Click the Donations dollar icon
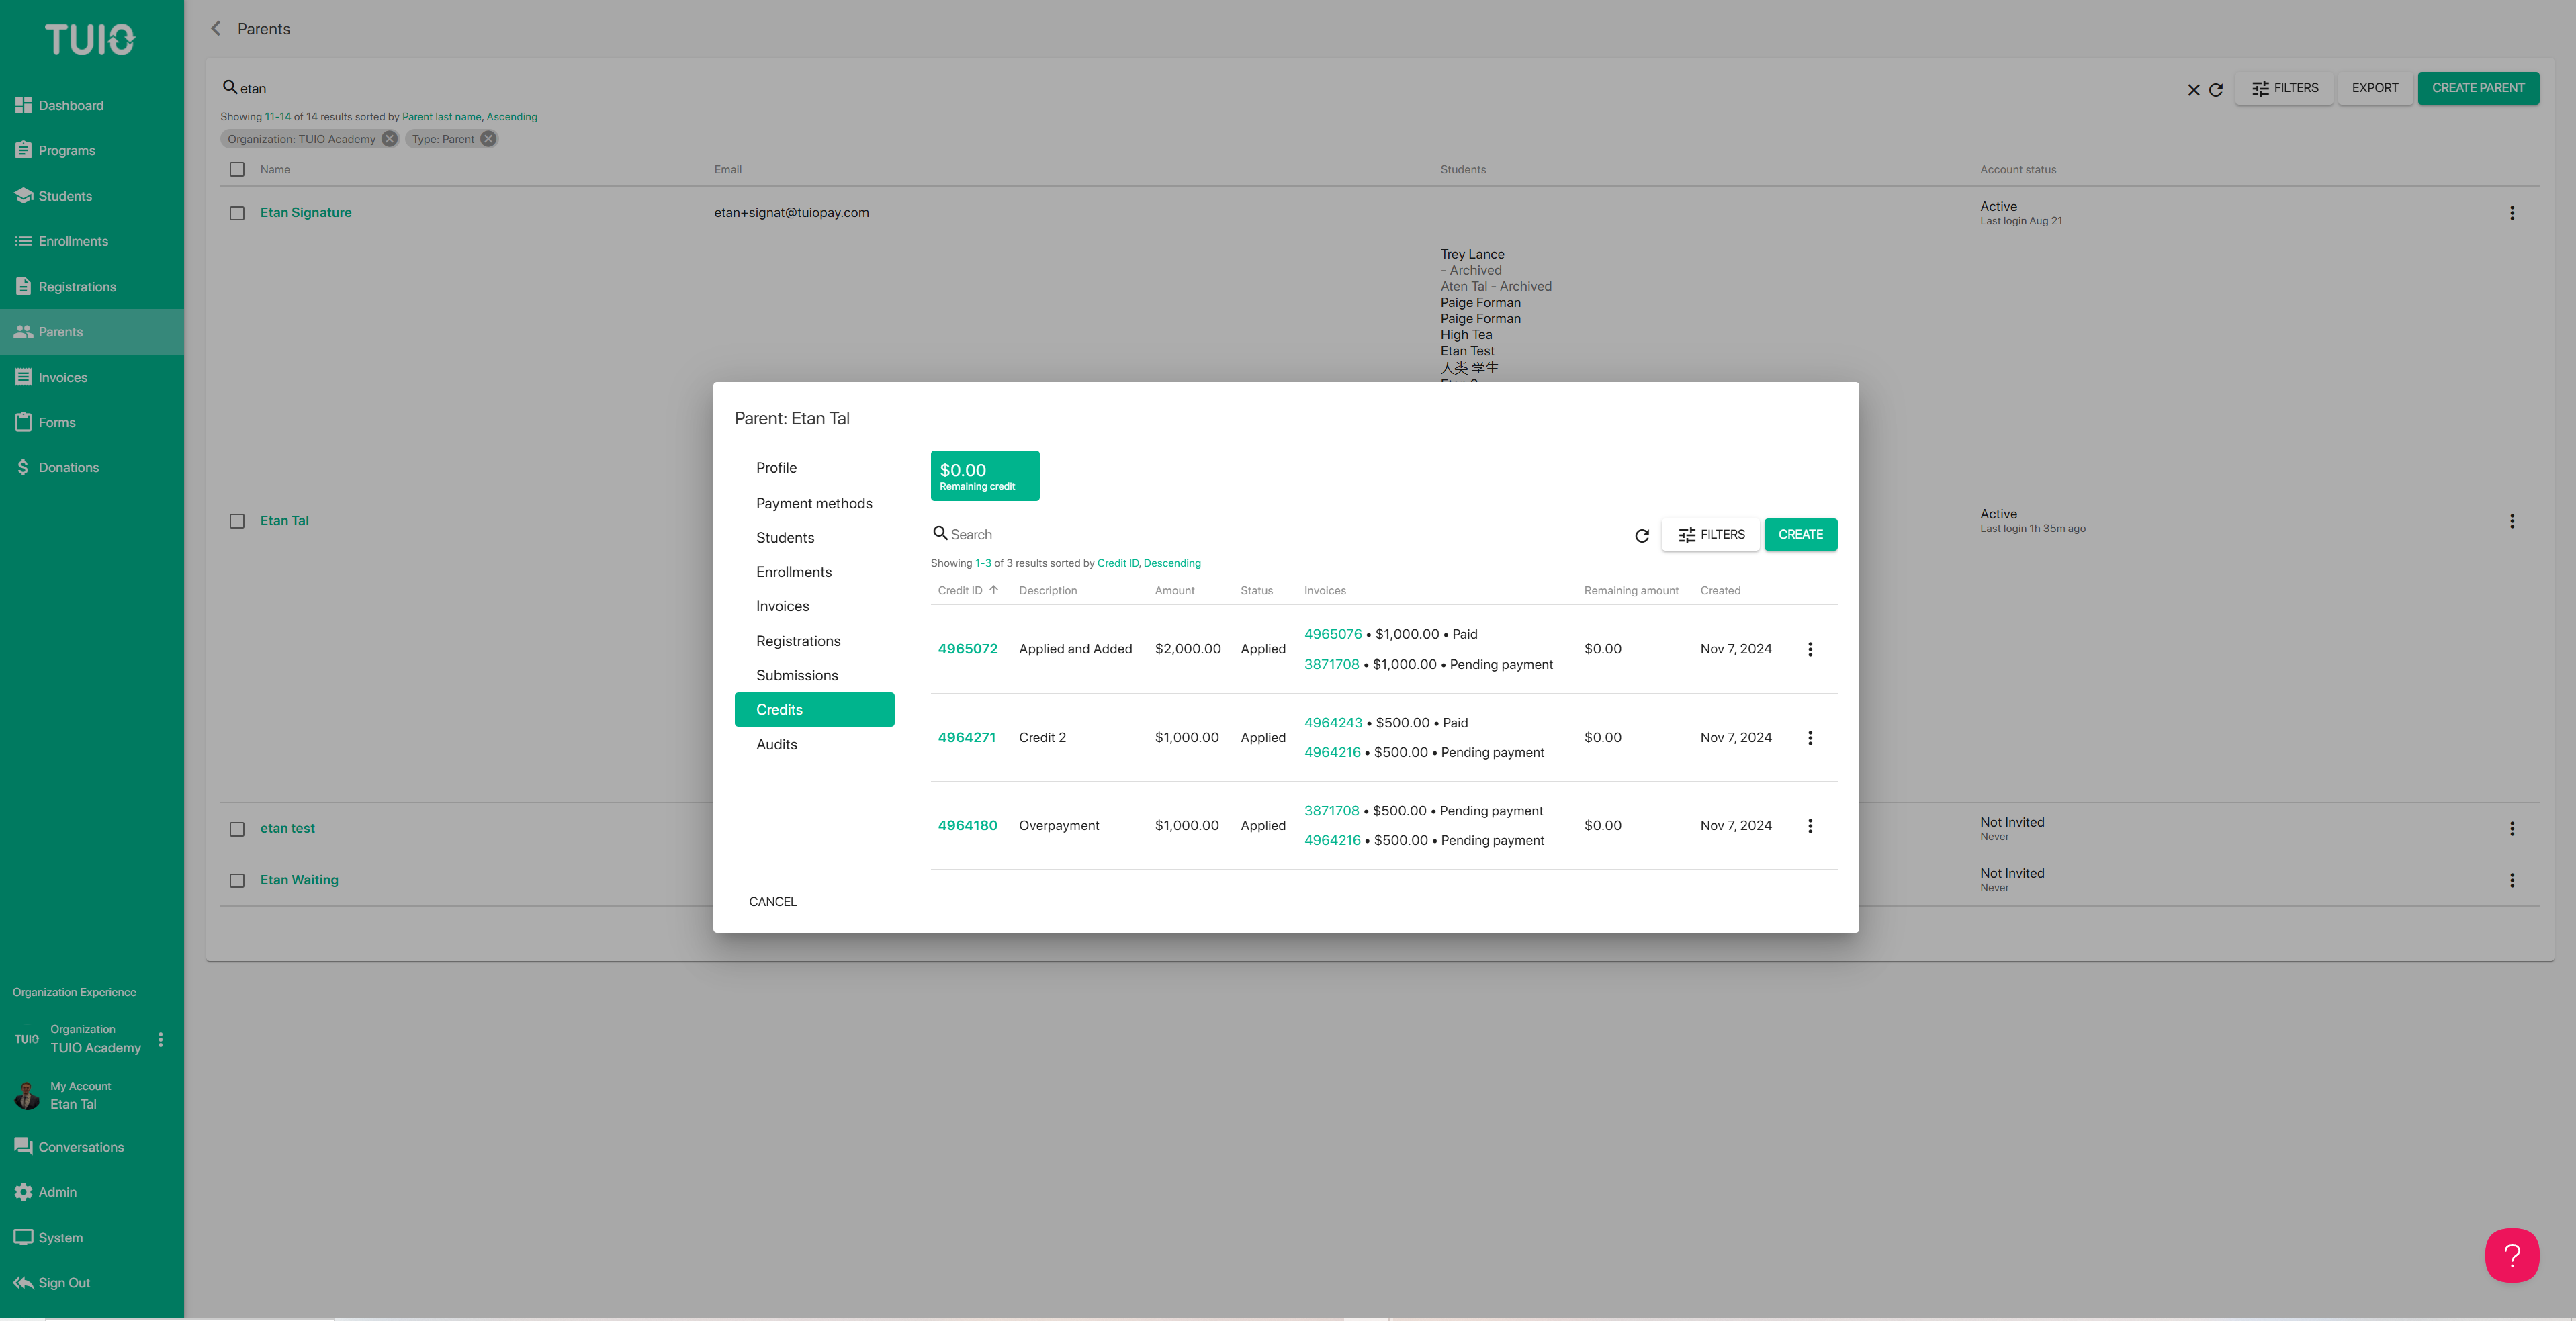2576x1321 pixels. (23, 467)
